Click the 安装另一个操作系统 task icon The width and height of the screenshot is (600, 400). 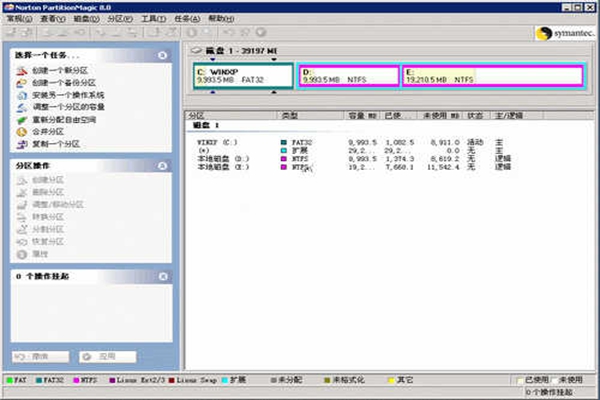(x=21, y=96)
